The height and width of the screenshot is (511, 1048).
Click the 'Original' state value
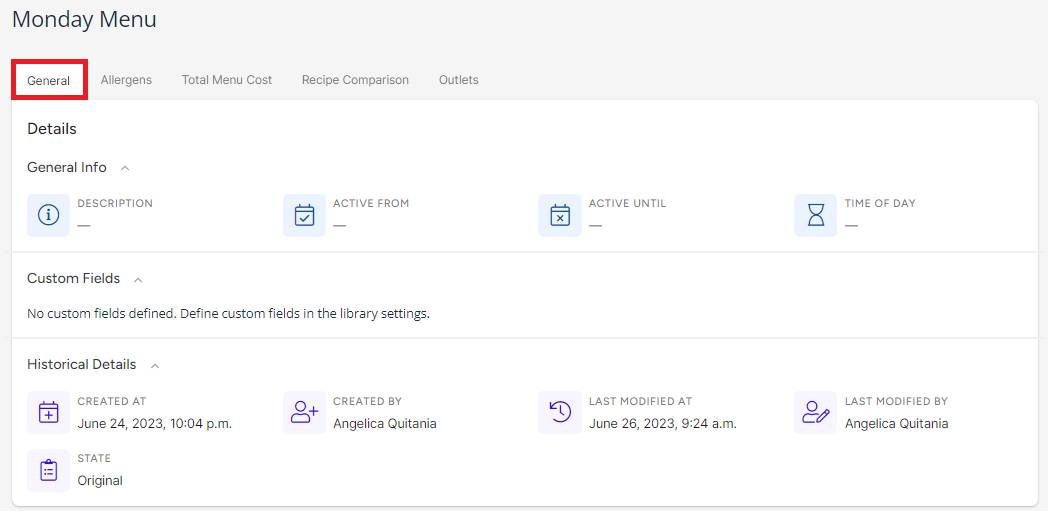pyautogui.click(x=100, y=480)
